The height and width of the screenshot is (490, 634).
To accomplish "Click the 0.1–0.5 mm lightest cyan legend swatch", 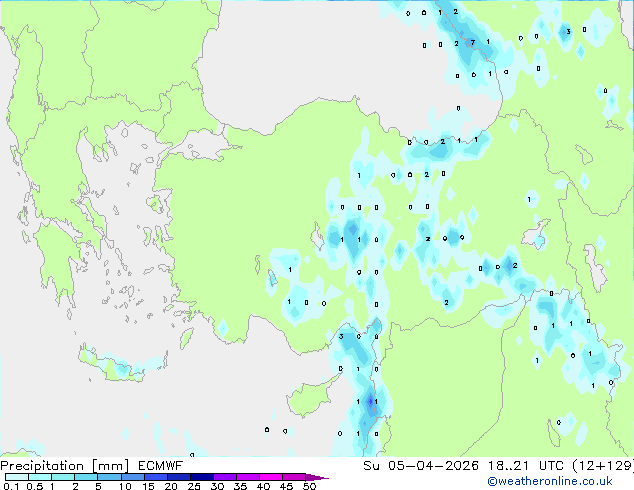I will 17,477.
